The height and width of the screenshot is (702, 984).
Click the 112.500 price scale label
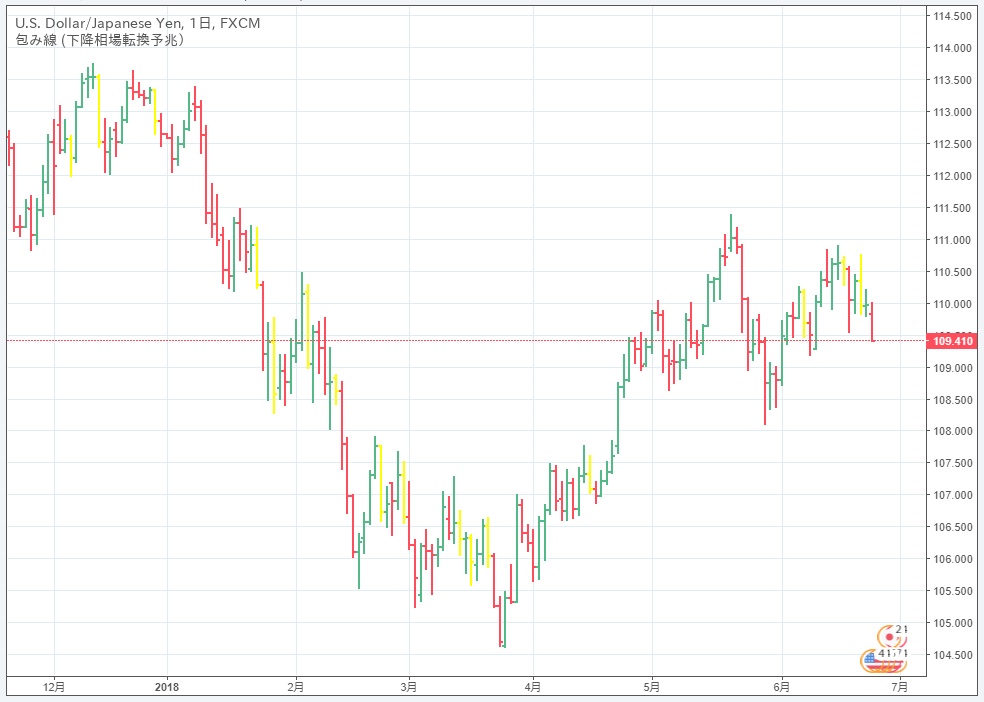click(x=952, y=144)
